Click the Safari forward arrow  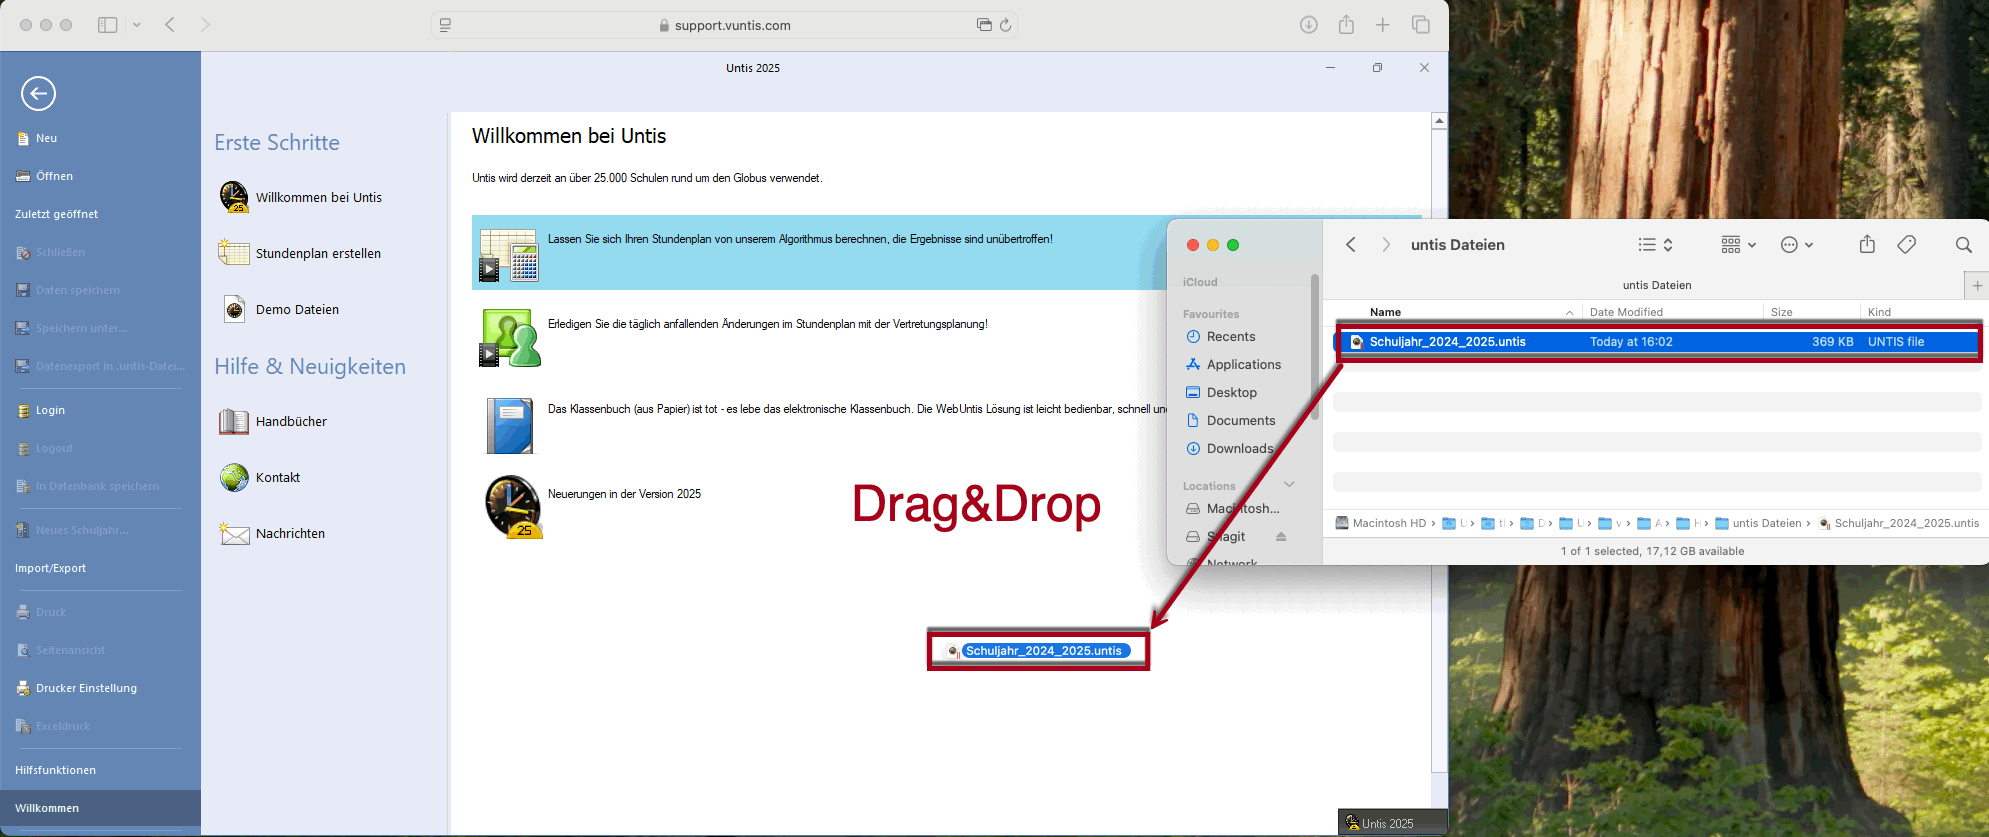(x=205, y=24)
